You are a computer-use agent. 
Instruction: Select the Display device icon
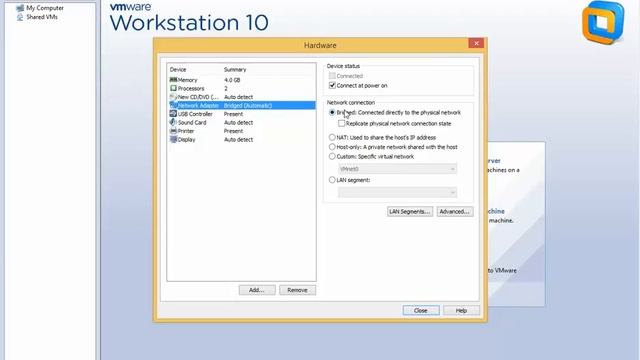(x=173, y=140)
